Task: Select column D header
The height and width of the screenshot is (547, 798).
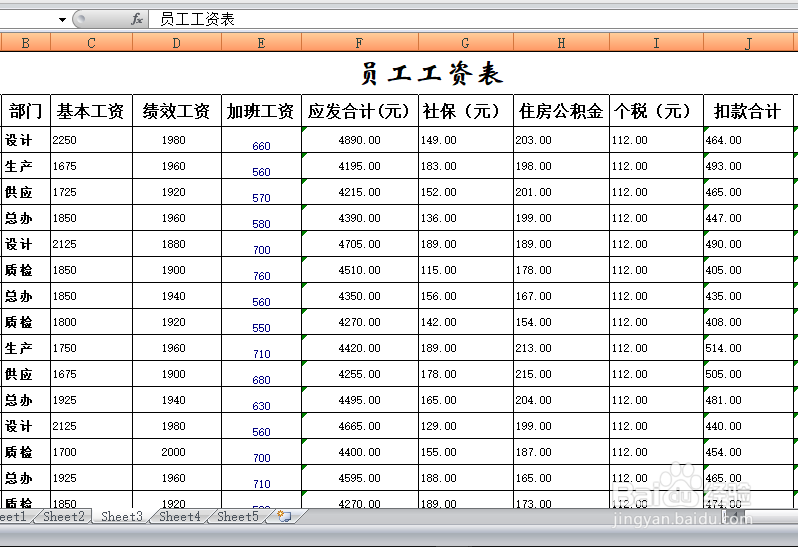Action: (x=177, y=43)
